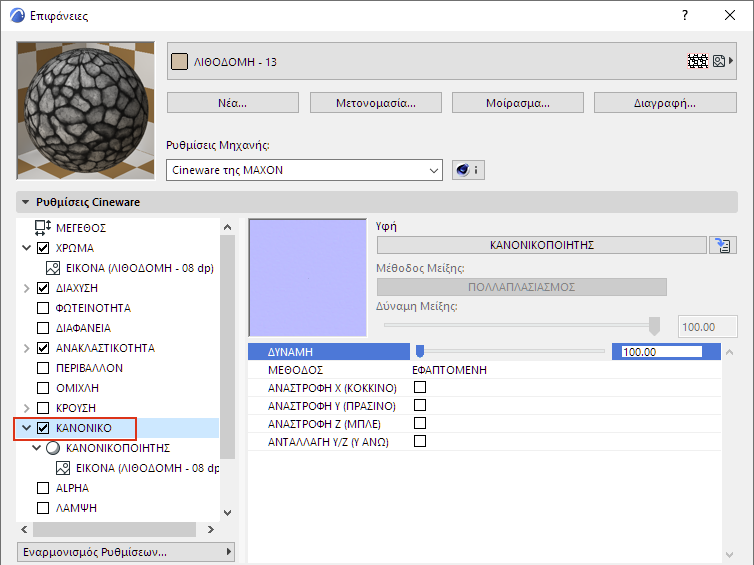Open surface list flyout arrow at right
Image resolution: width=754 pixels, height=565 pixels.
point(731,61)
